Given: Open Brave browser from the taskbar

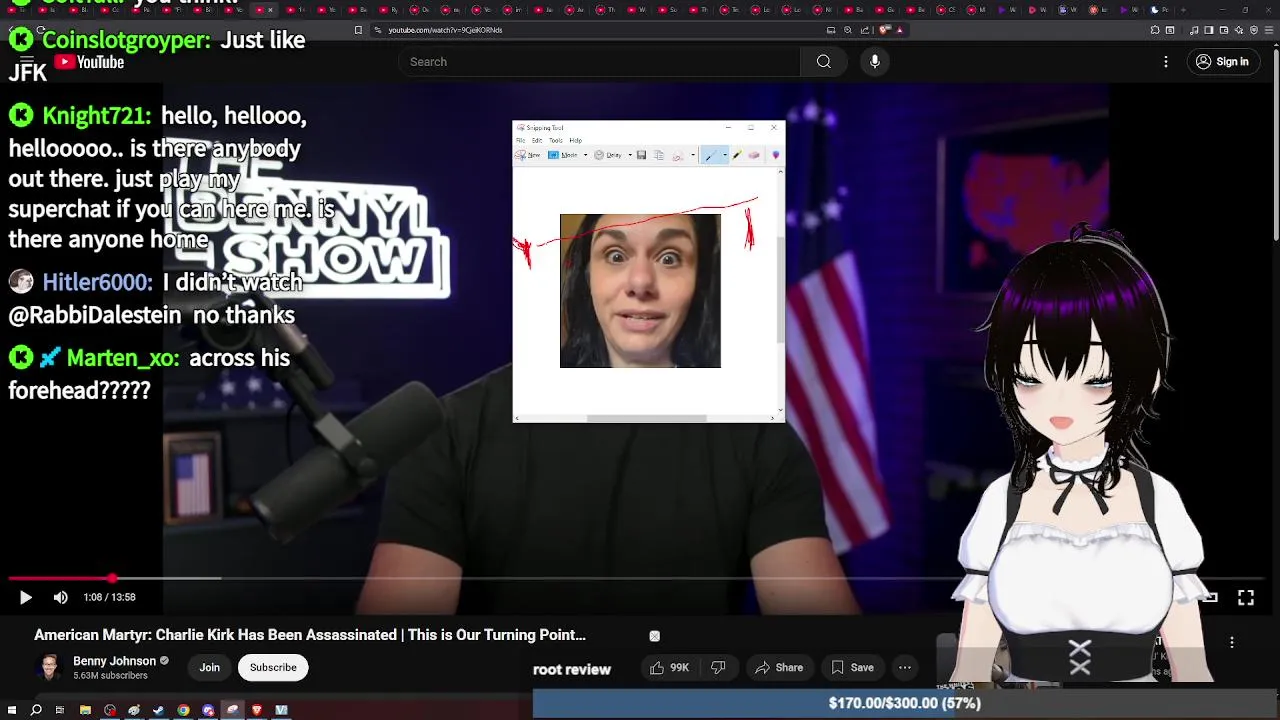Looking at the screenshot, I should coord(257,710).
